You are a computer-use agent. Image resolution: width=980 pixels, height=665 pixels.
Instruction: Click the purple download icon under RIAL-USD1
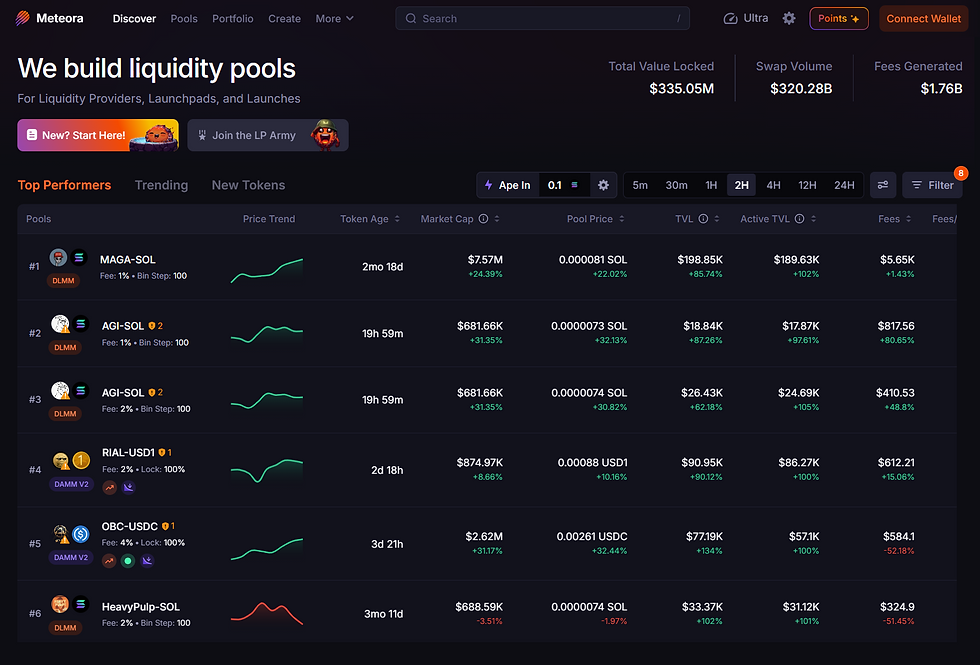pyautogui.click(x=128, y=488)
